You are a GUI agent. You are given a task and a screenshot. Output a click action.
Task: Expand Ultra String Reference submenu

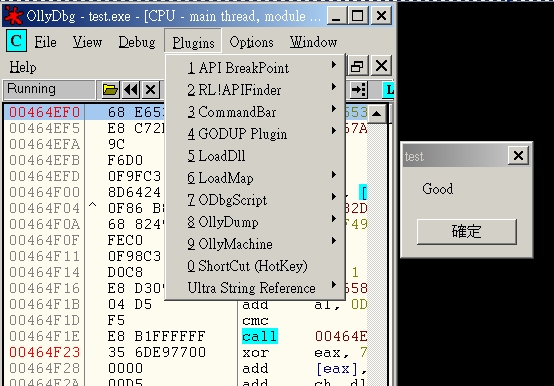pyautogui.click(x=255, y=288)
